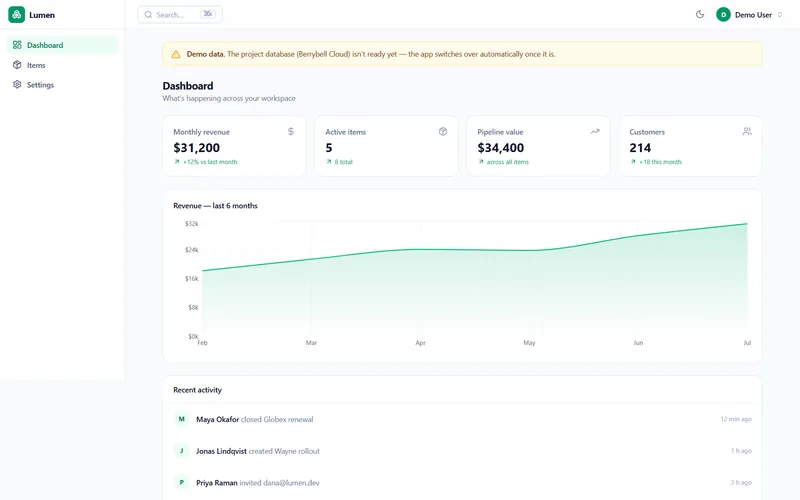This screenshot has height=500, width=800.
Task: Click the dollar icon on Monthly revenue card
Action: (291, 132)
